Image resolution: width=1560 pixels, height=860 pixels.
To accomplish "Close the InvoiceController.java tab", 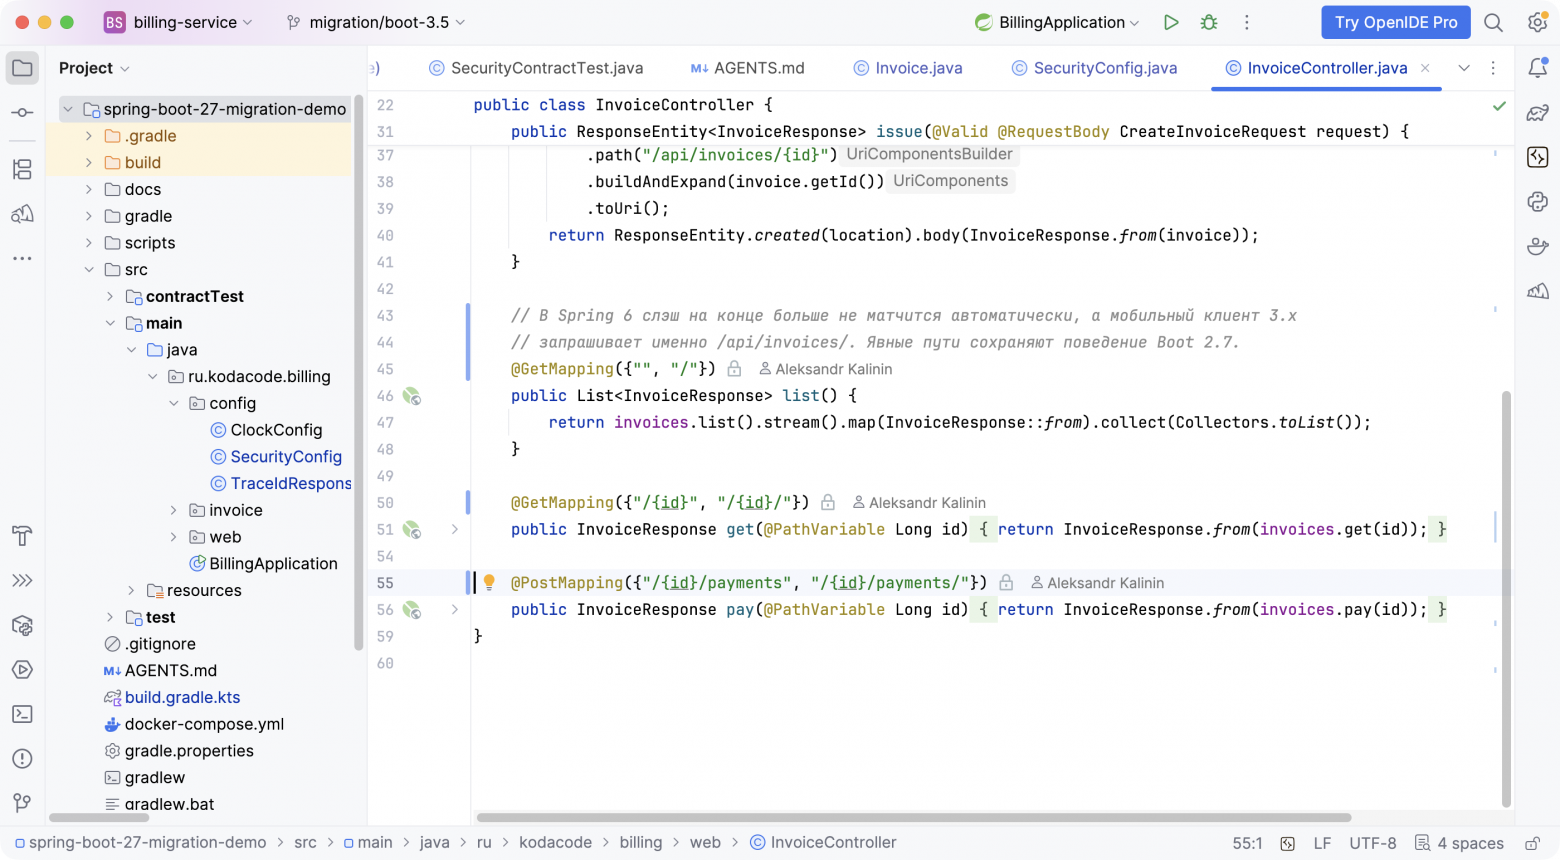I will [1425, 68].
